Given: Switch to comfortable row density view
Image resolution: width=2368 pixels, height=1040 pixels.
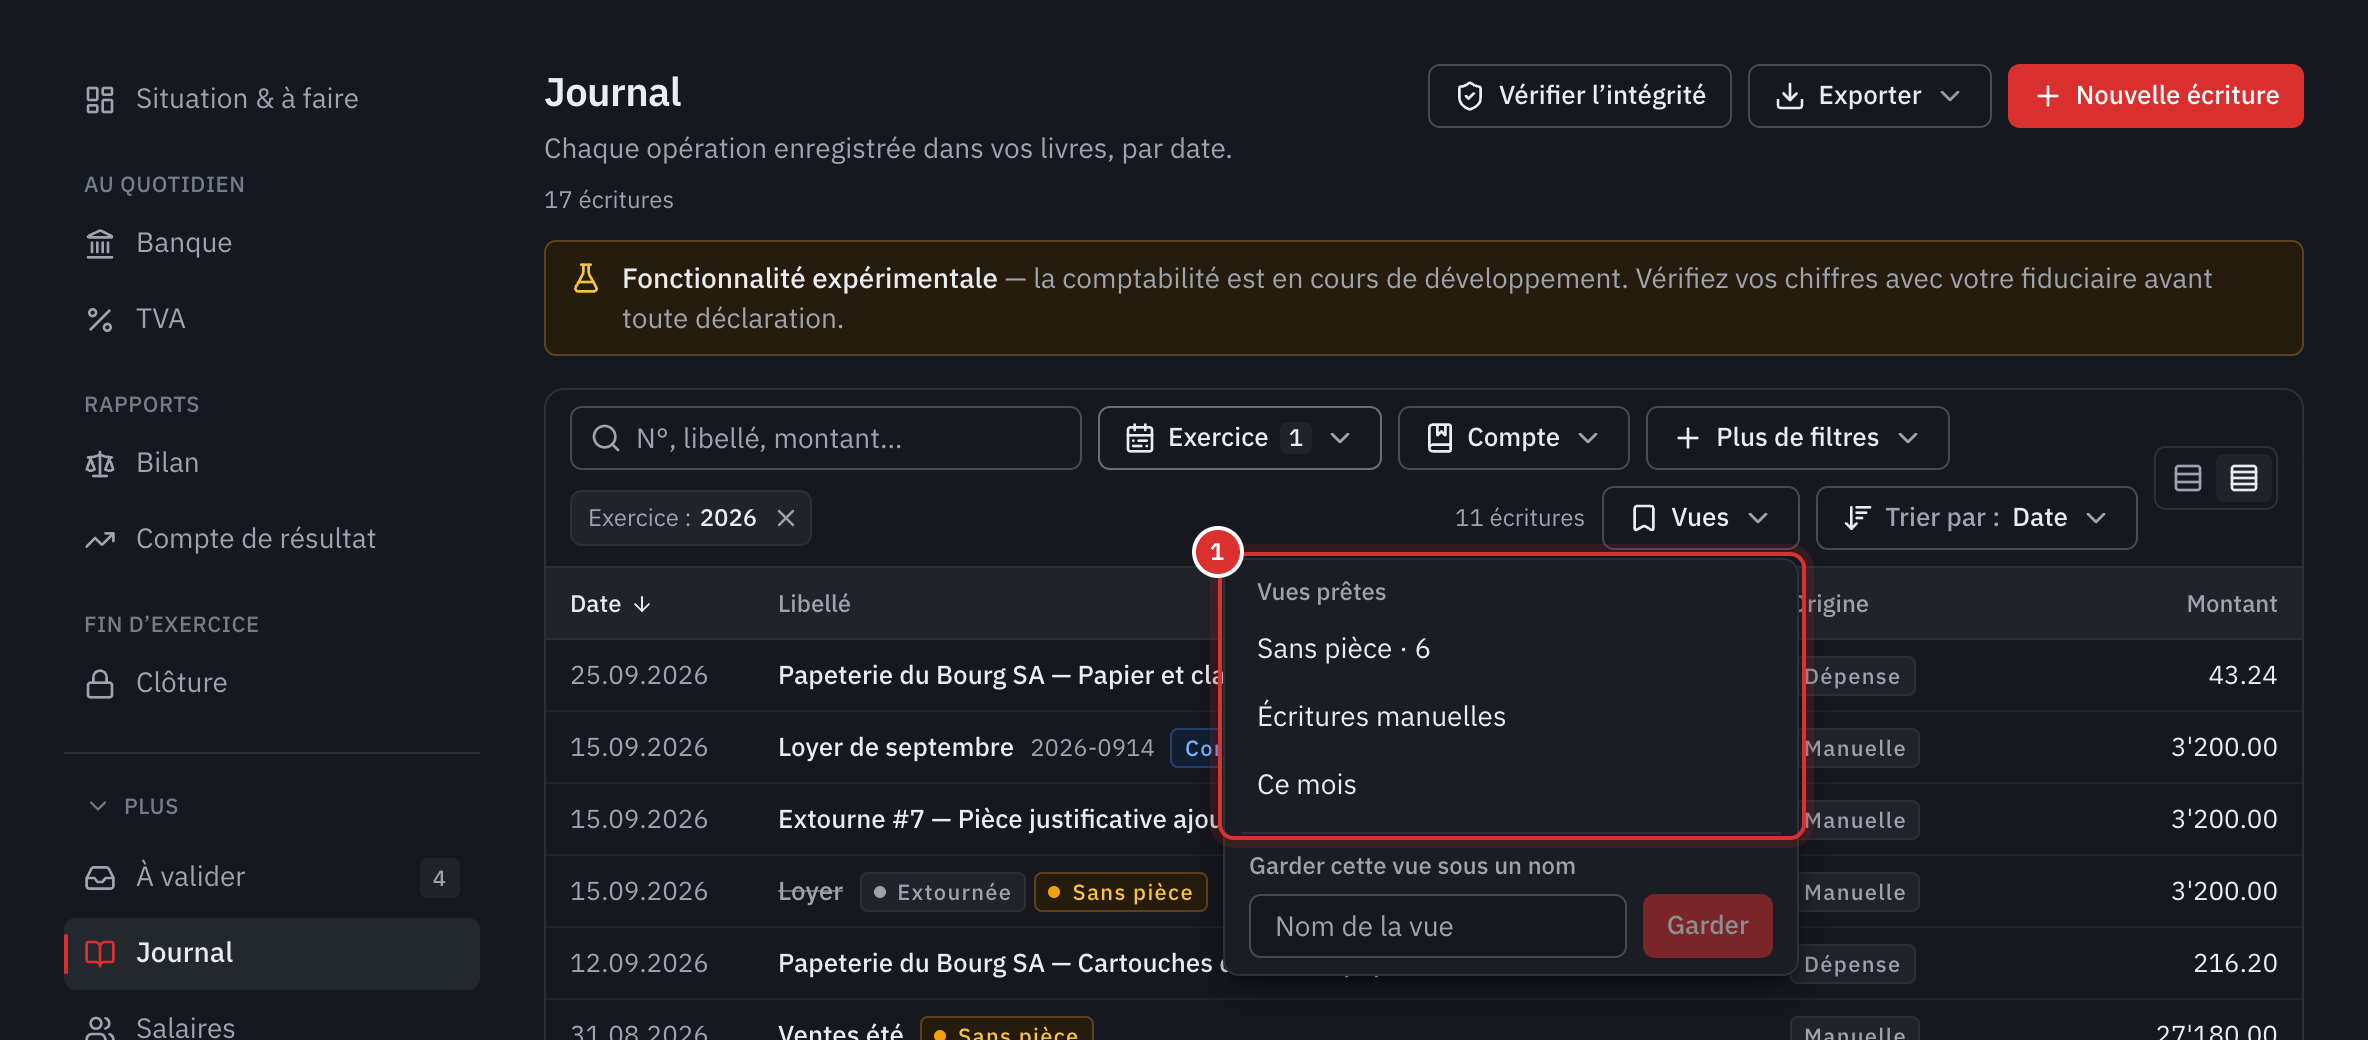Looking at the screenshot, I should coord(2188,478).
